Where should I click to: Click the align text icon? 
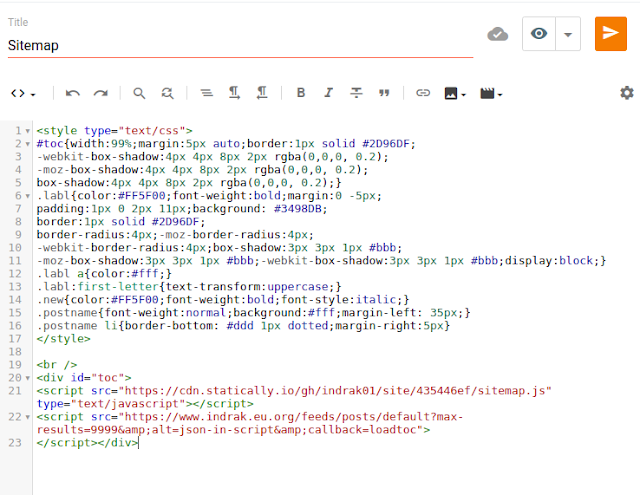(207, 93)
